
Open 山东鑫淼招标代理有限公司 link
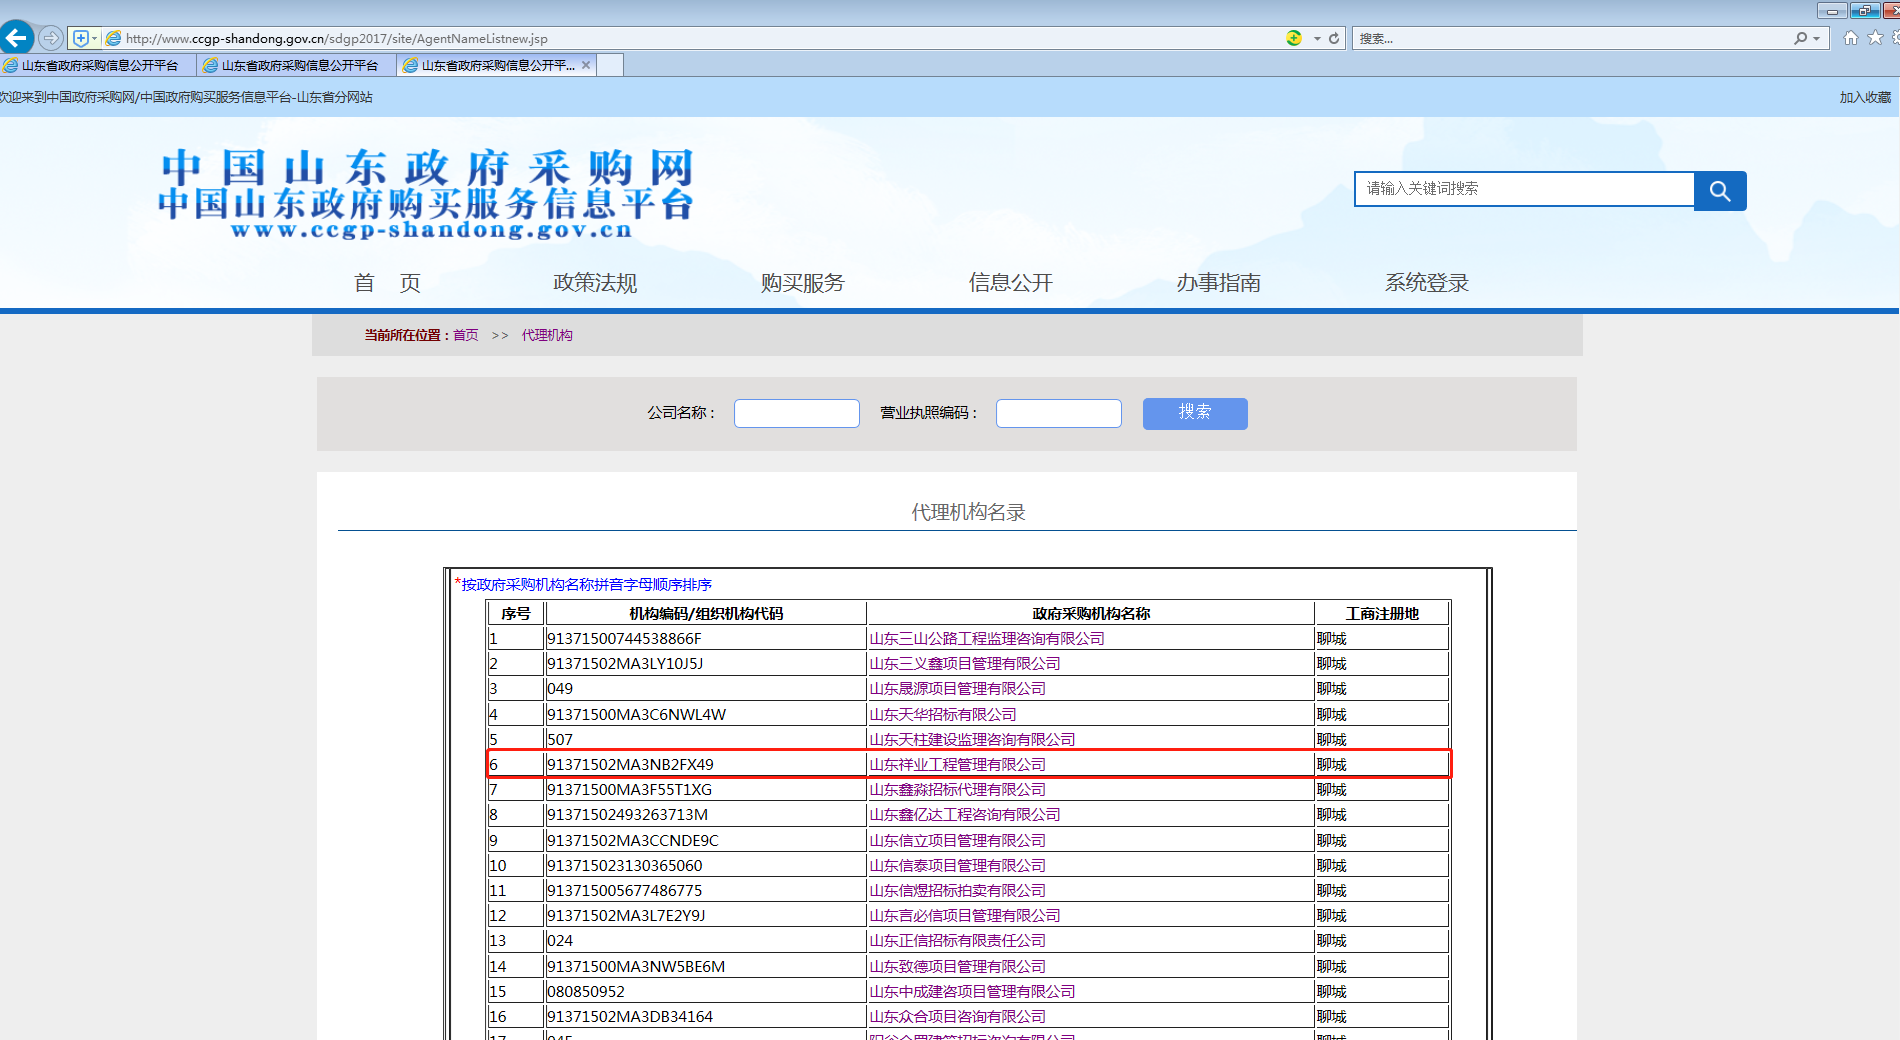coord(957,790)
